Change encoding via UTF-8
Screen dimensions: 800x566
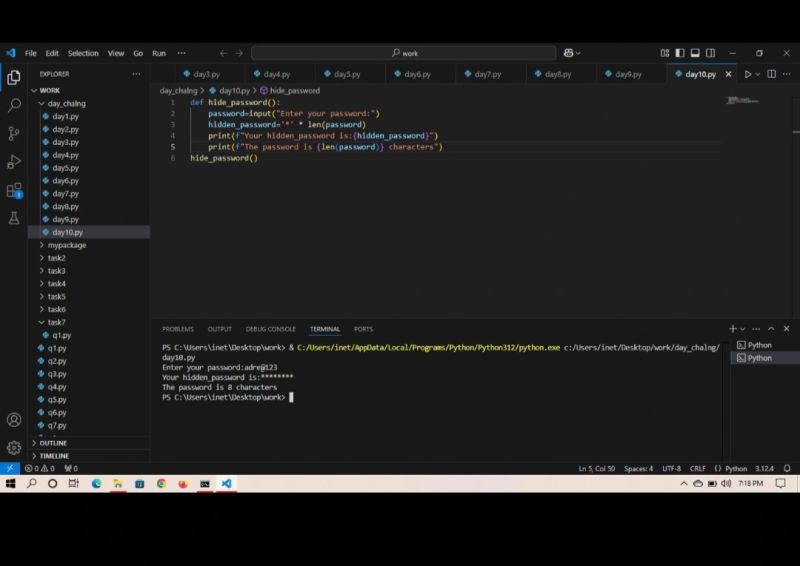pos(671,468)
